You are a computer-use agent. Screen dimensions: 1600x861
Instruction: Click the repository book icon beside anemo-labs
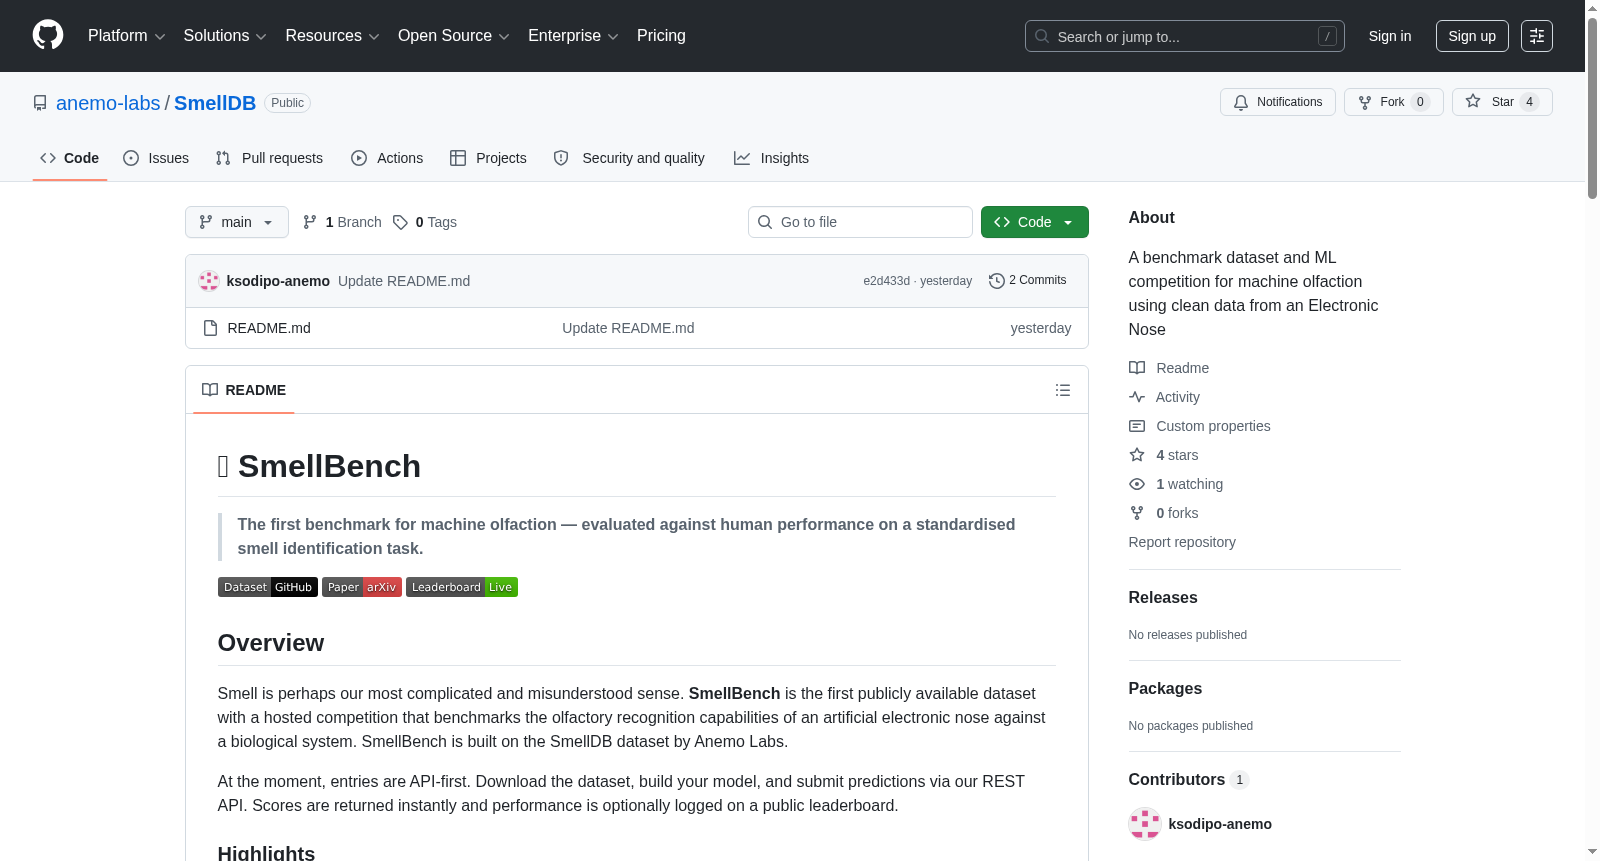[40, 103]
